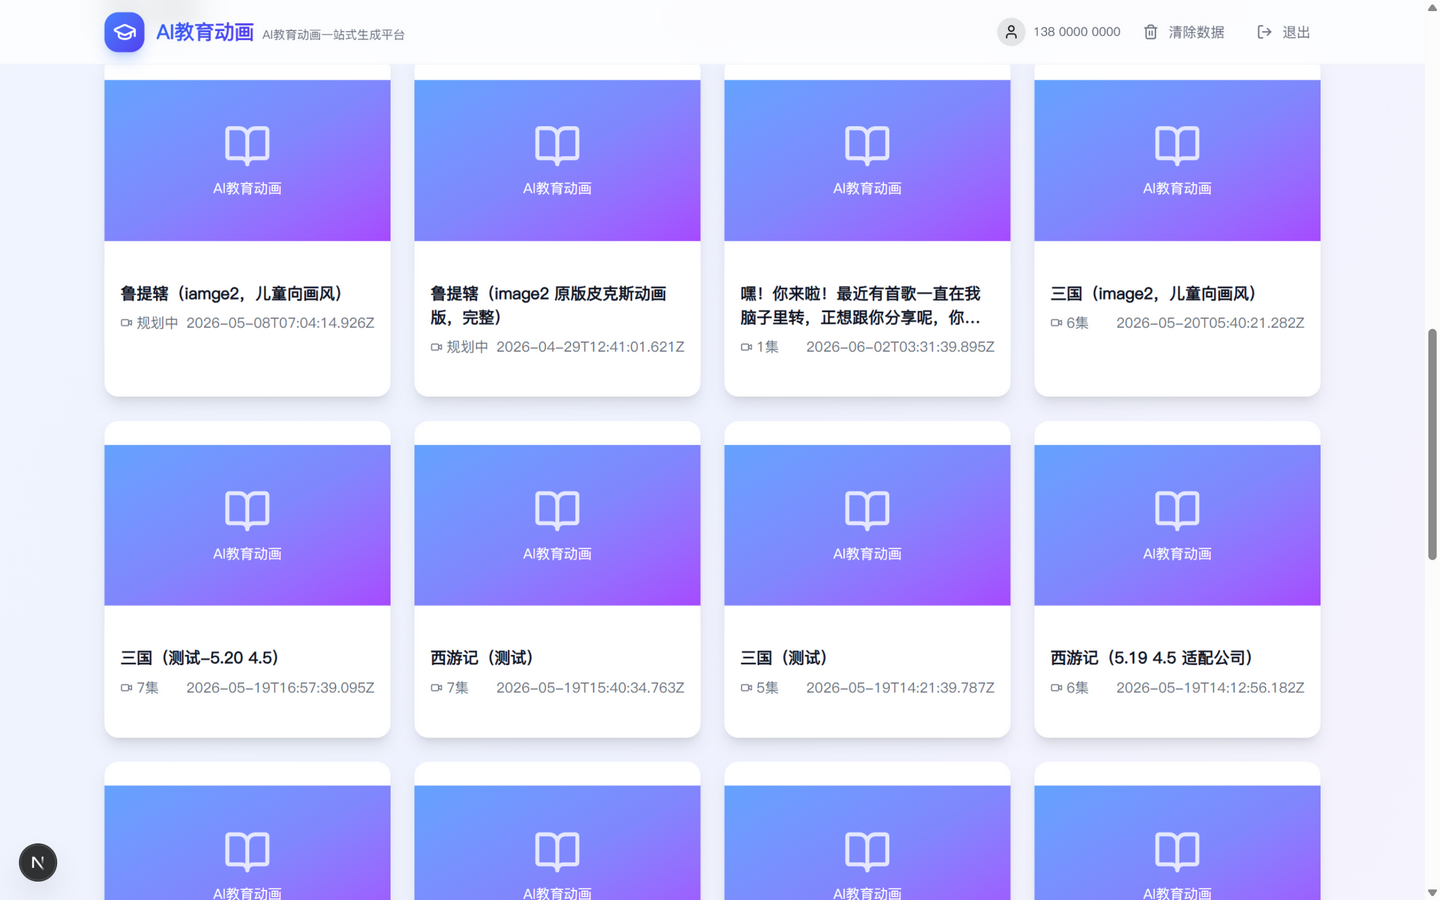Click video icon beside 1集

tap(746, 347)
